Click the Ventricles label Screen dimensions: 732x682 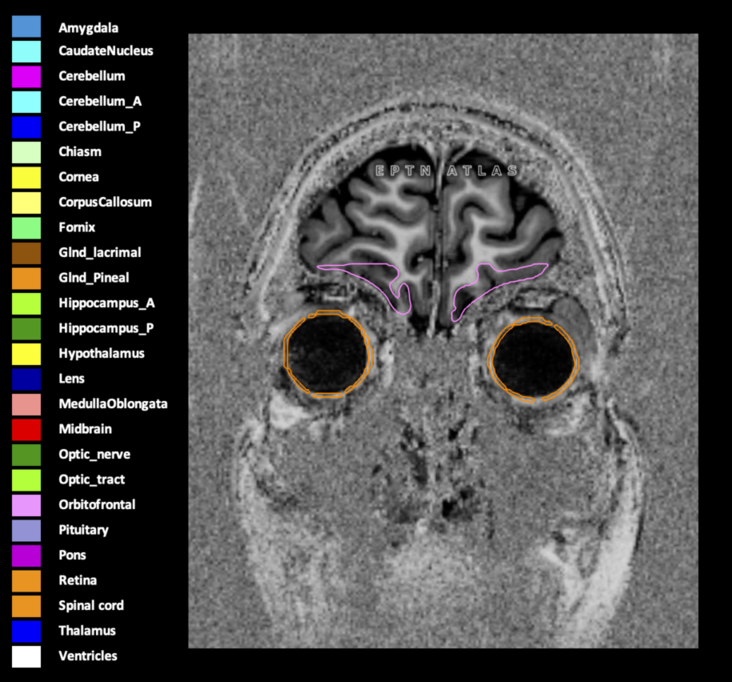coord(88,656)
